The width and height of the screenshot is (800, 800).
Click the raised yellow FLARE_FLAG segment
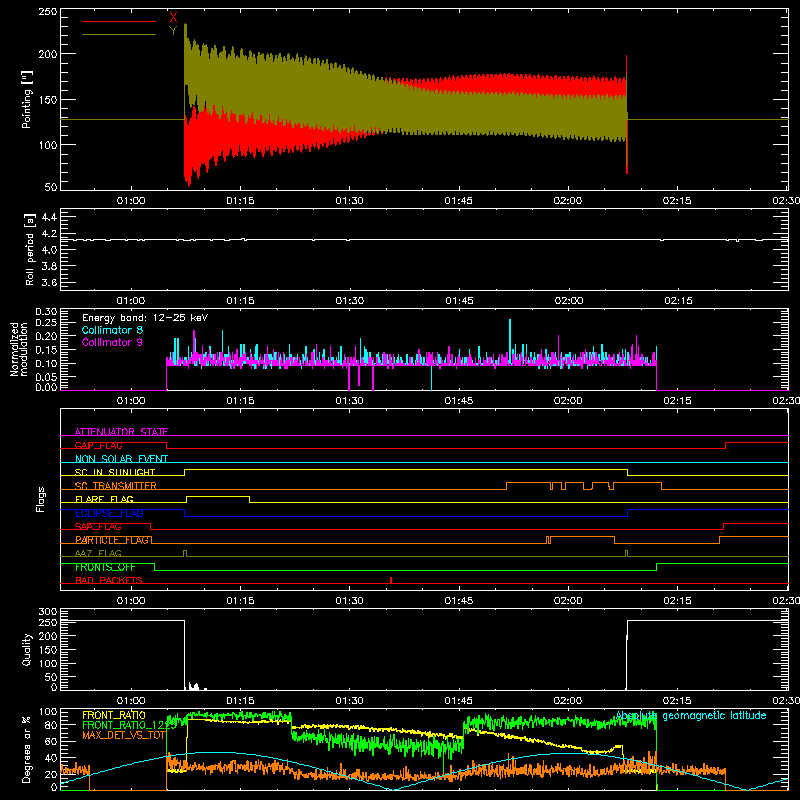pyautogui.click(x=218, y=496)
